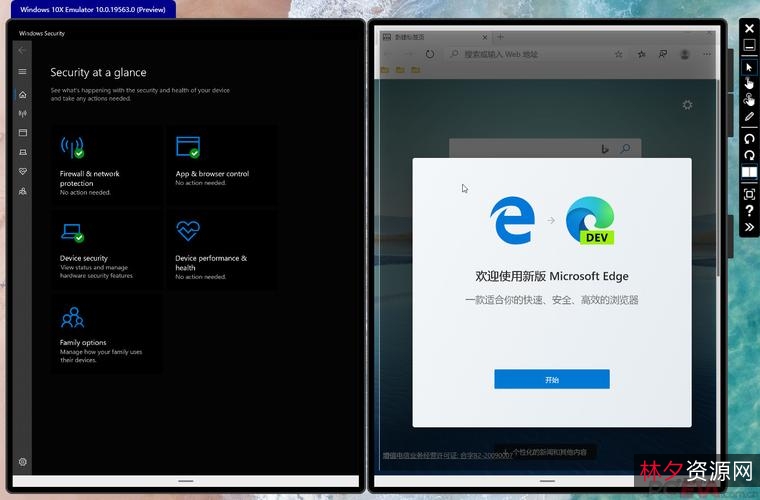Screen dimensions: 760x500
Task: Rotate emulator counterclockwise
Action: (x=749, y=139)
